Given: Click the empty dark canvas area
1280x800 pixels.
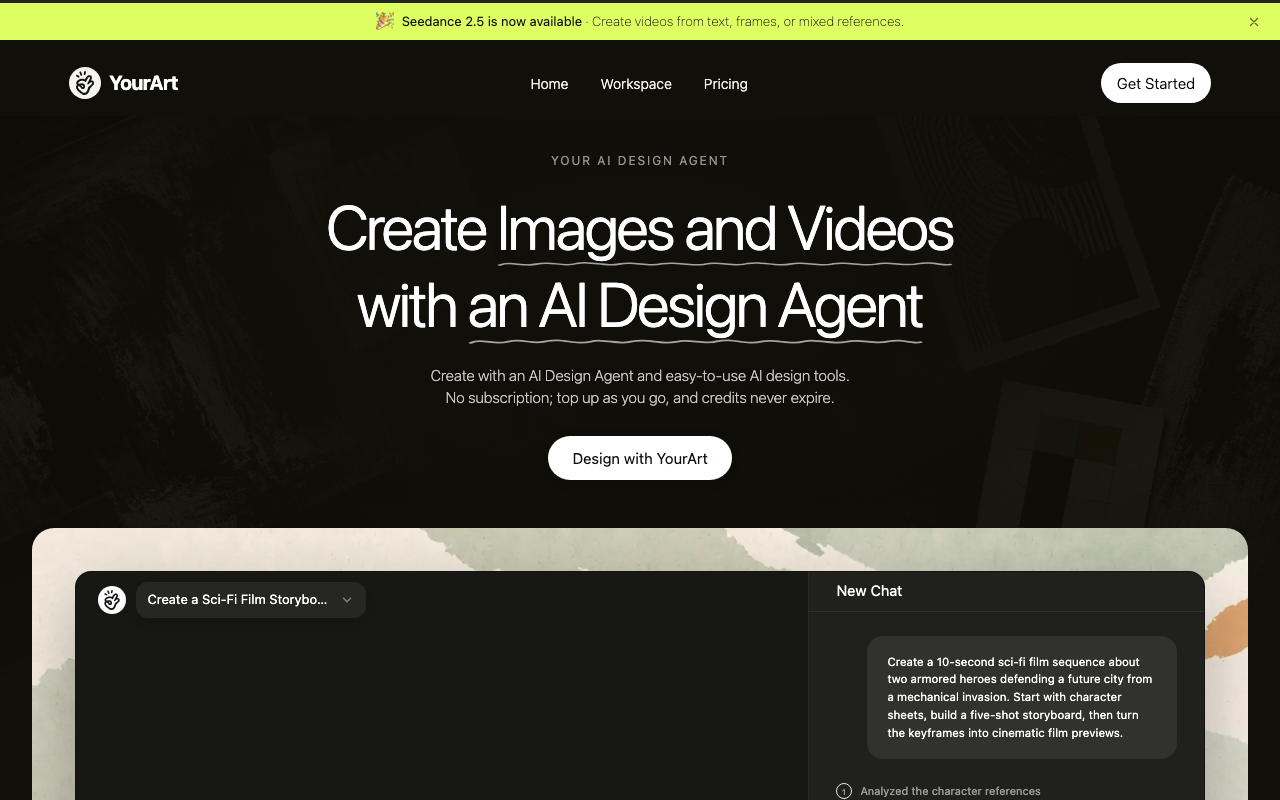Looking at the screenshot, I should pyautogui.click(x=441, y=710).
